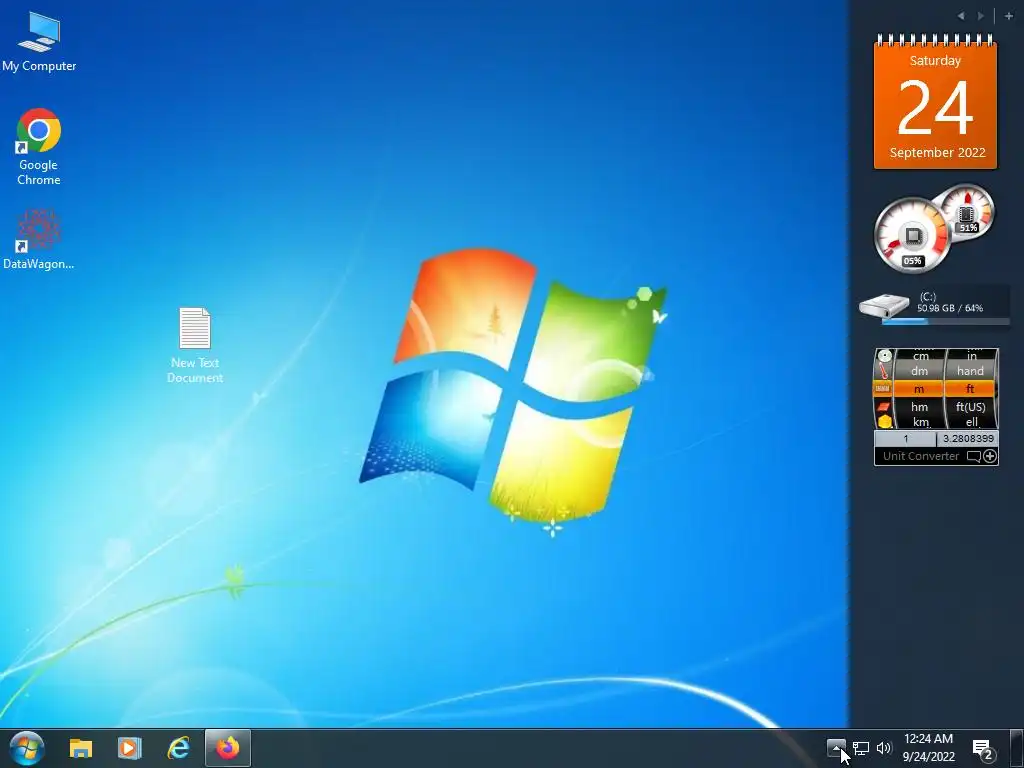Open the Windows Start menu orb
The width and height of the screenshot is (1024, 768).
pos(27,748)
